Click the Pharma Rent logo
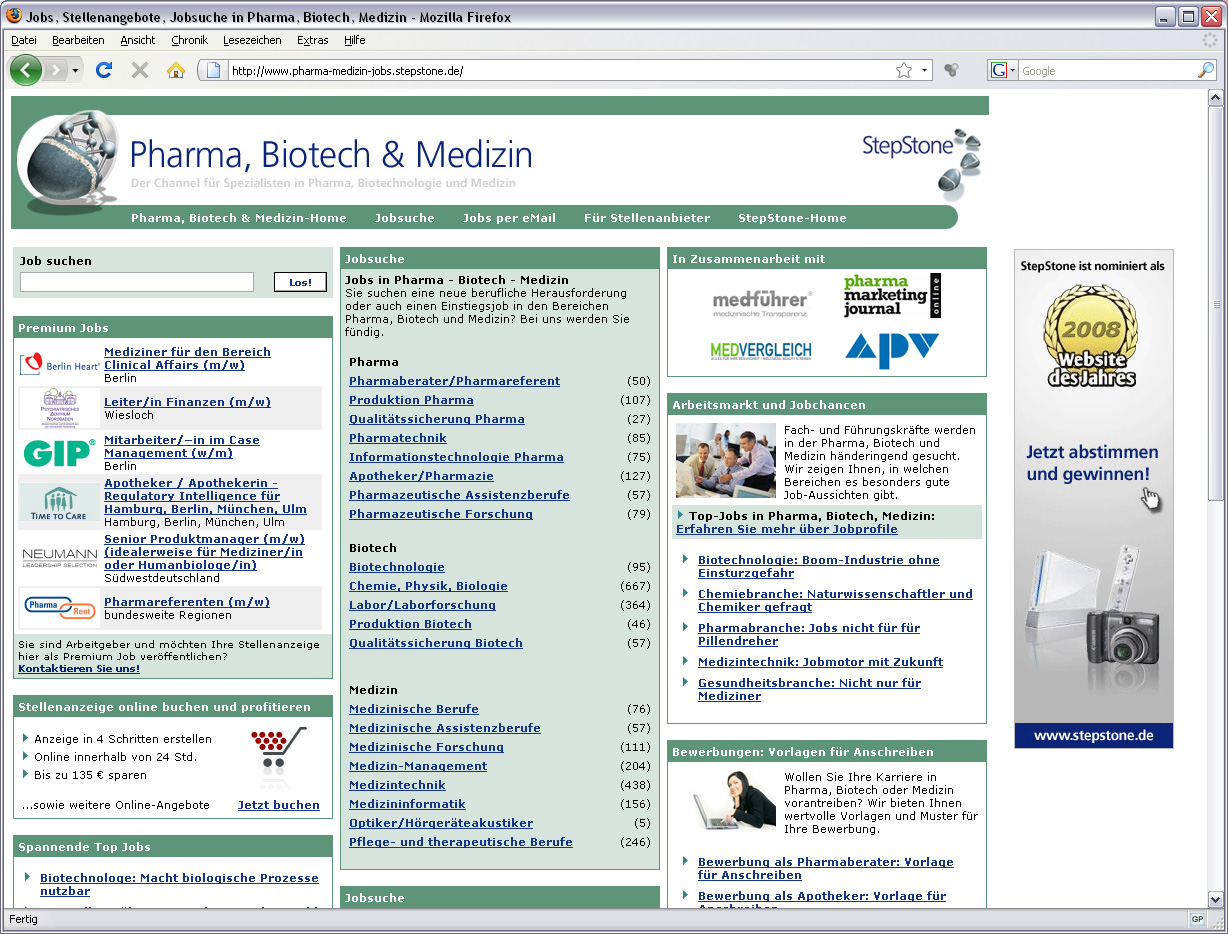The width and height of the screenshot is (1228, 934). 59,607
